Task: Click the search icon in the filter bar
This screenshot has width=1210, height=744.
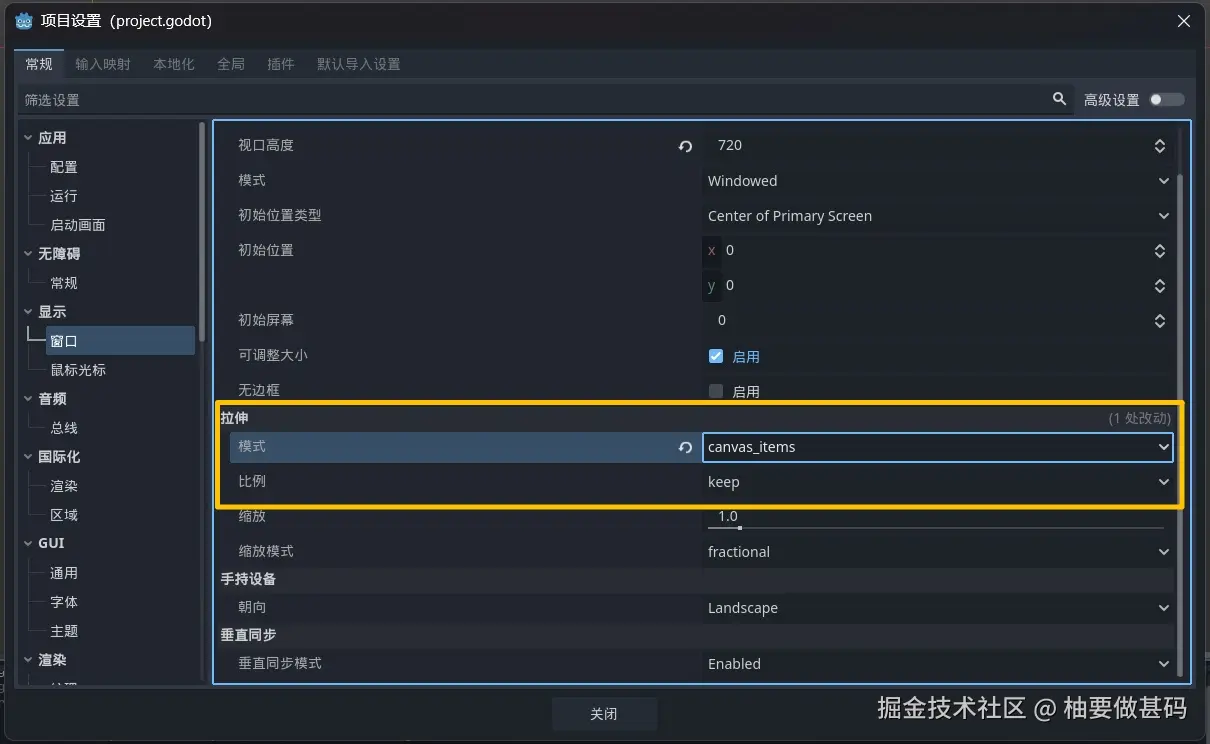Action: (x=1060, y=99)
